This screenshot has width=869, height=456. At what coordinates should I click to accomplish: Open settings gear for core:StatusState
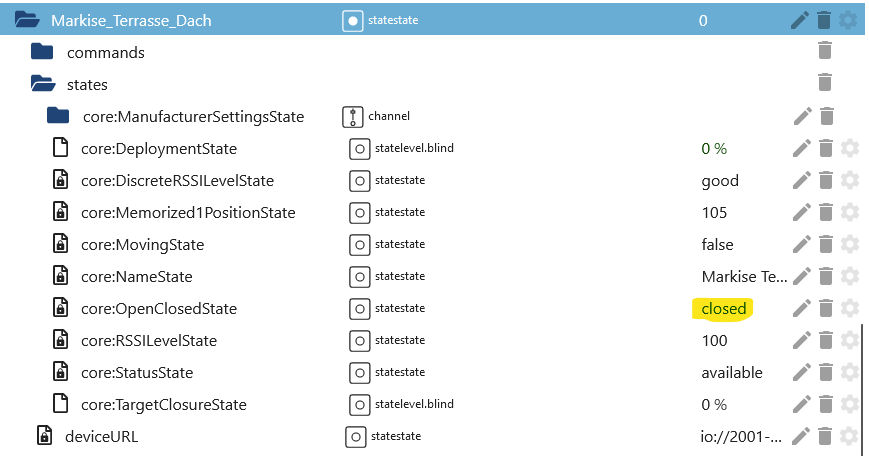coord(849,372)
